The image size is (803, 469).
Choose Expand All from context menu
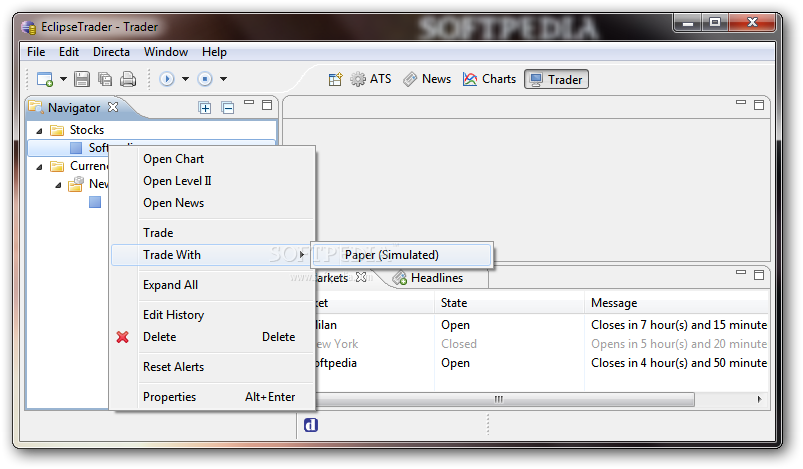point(171,285)
